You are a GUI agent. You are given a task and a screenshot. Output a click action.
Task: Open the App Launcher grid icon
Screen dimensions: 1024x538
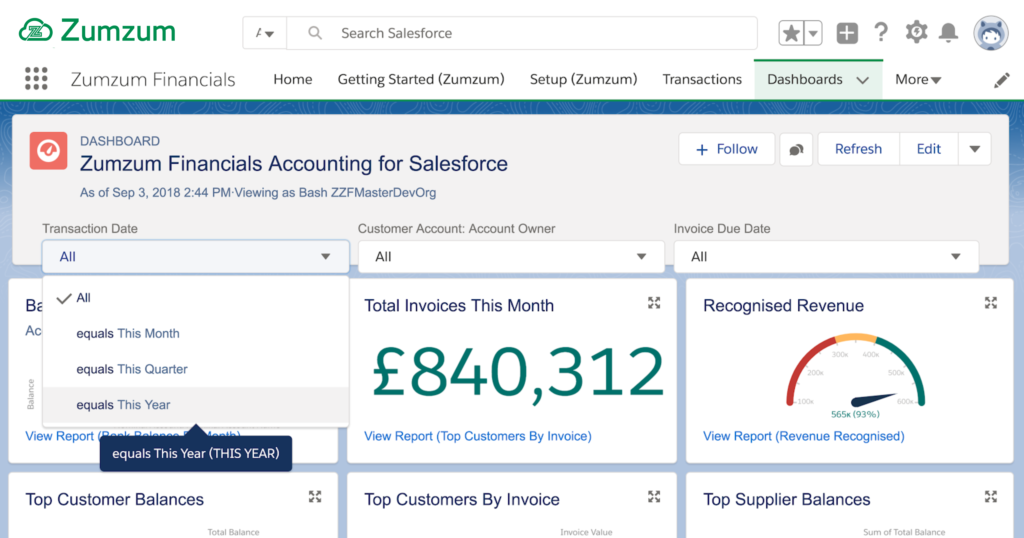[x=36, y=79]
